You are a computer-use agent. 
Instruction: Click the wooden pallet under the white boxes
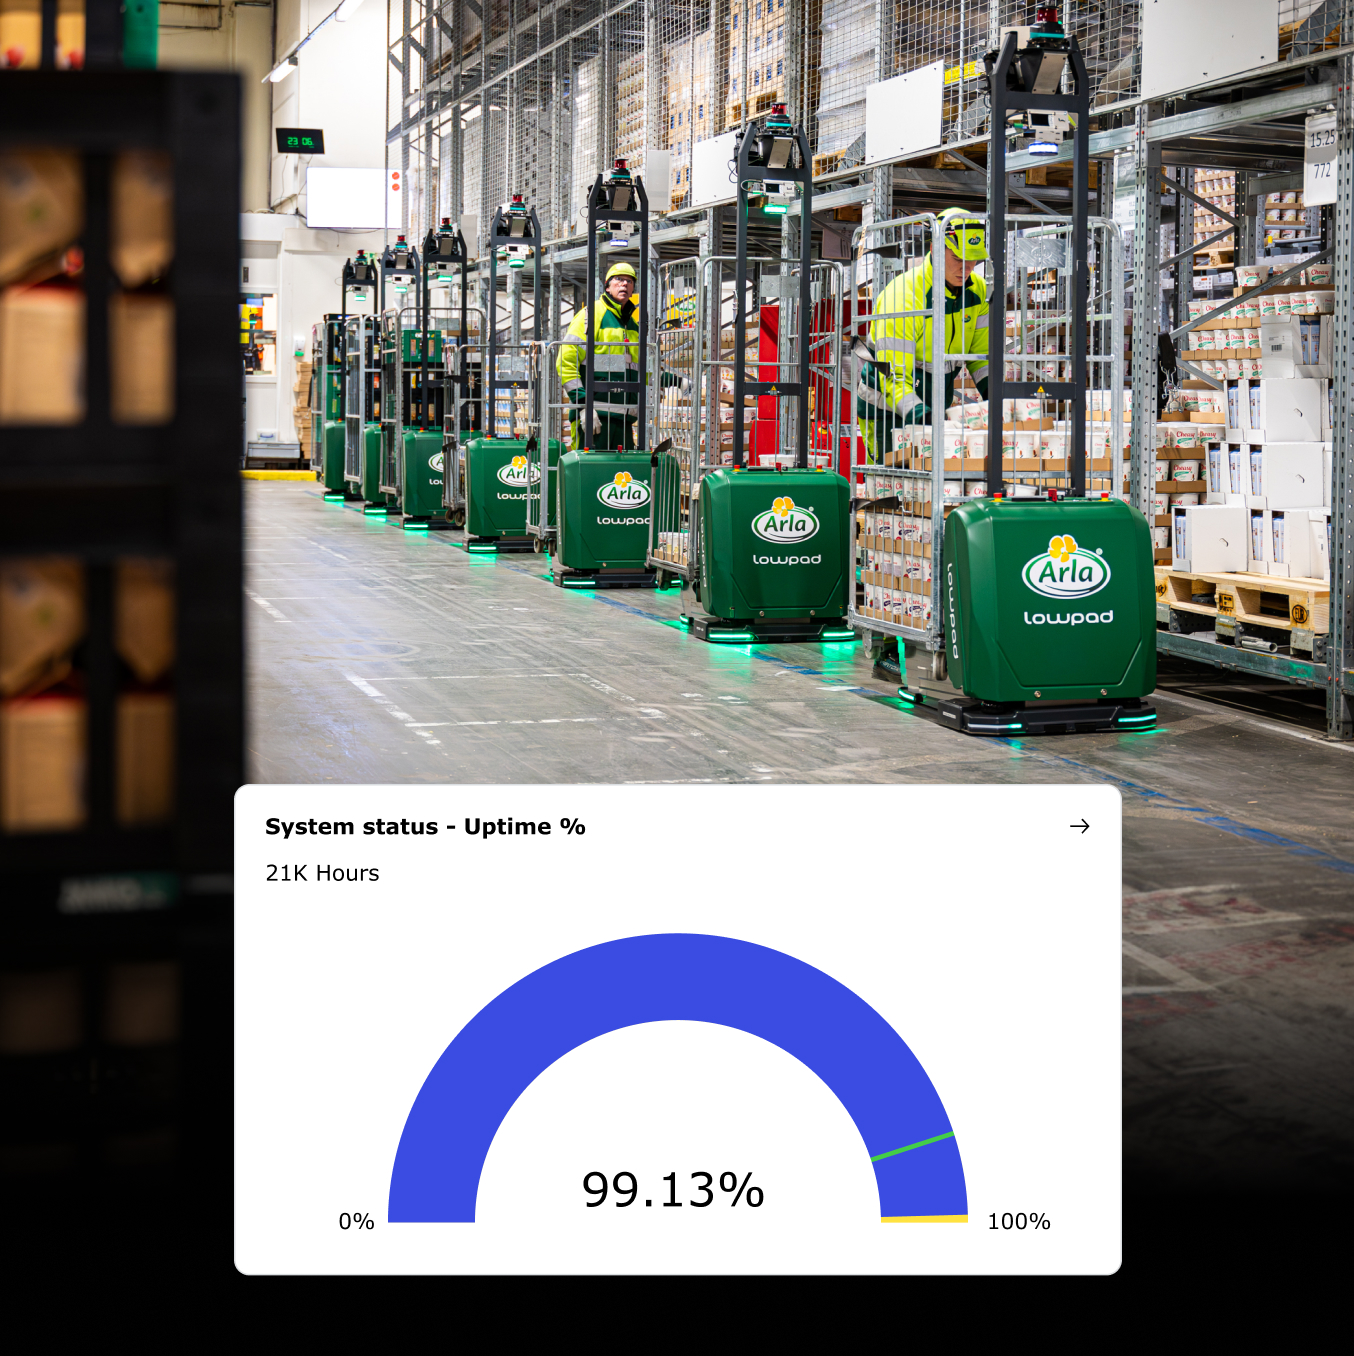[1244, 604]
